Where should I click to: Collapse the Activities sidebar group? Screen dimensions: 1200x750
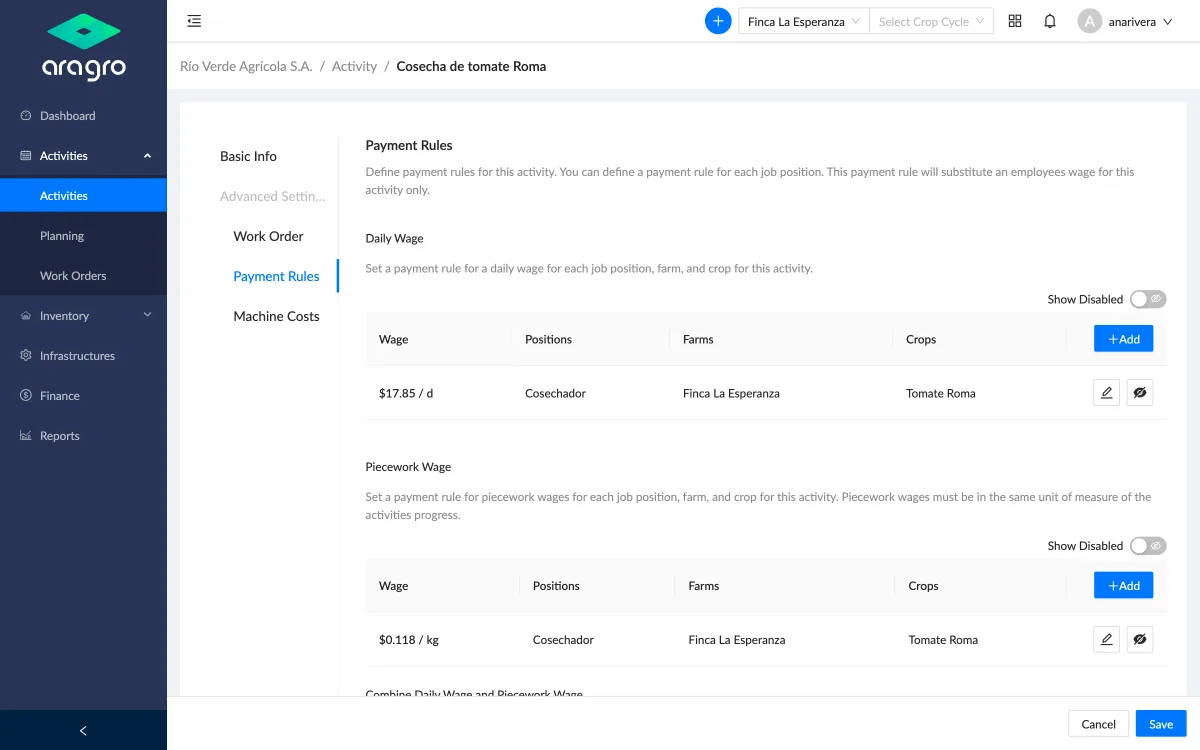tap(148, 156)
